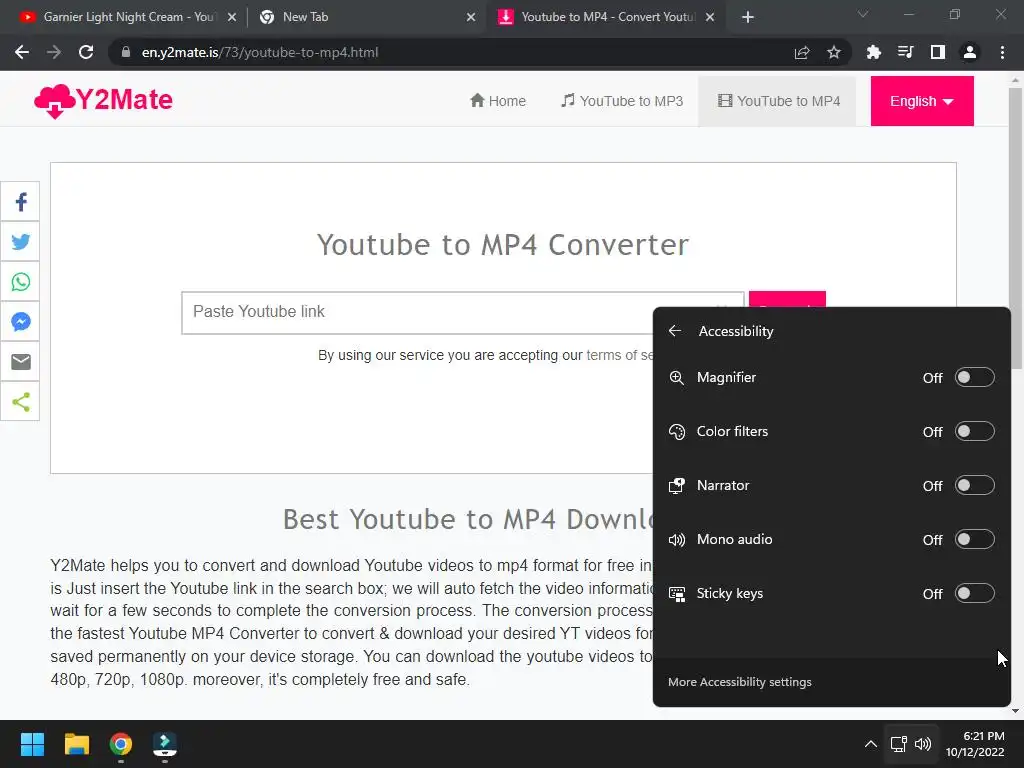Image resolution: width=1024 pixels, height=768 pixels.
Task: Click the browser address bar URL
Action: pyautogui.click(x=260, y=52)
